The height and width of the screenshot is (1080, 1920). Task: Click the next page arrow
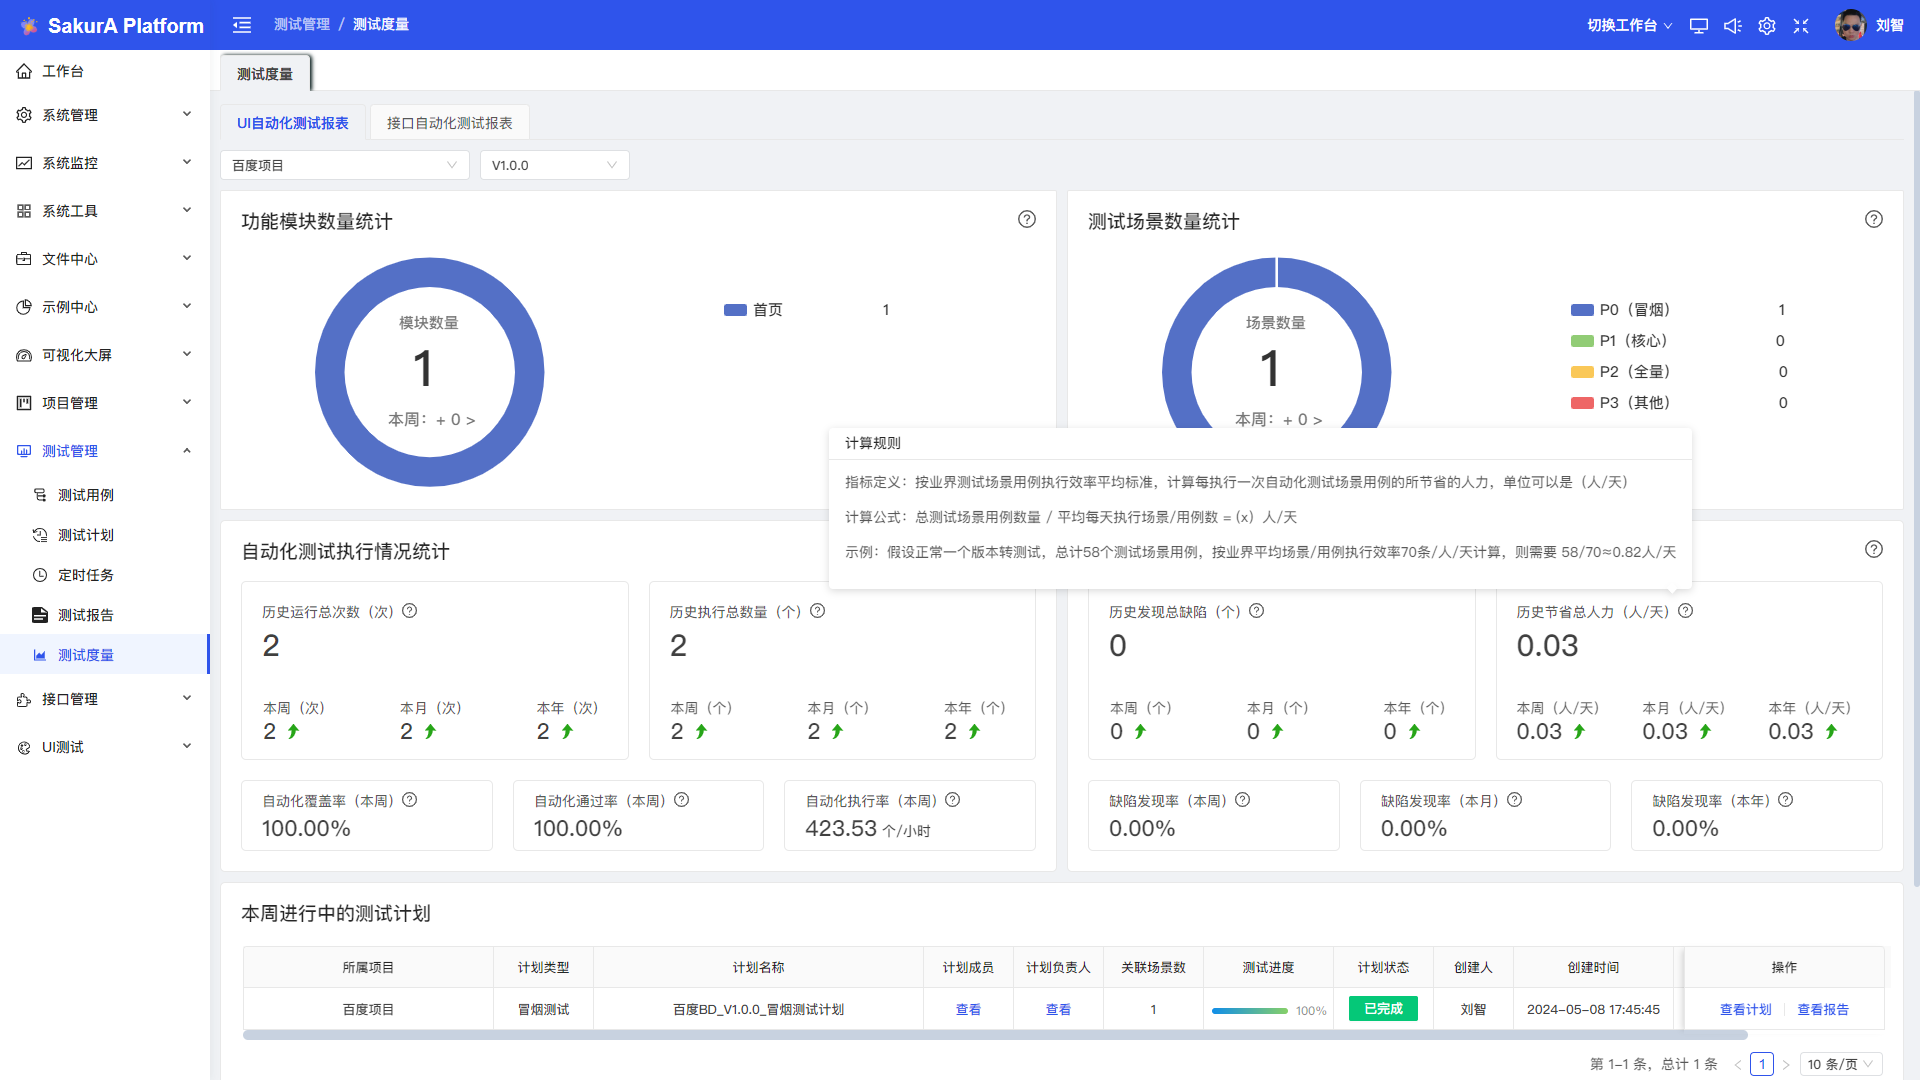tap(1786, 1065)
